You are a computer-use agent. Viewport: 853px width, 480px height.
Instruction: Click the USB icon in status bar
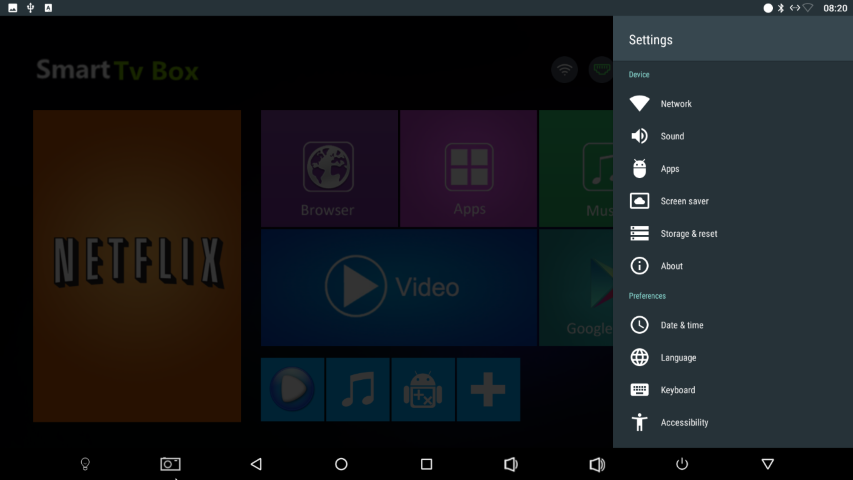point(30,8)
